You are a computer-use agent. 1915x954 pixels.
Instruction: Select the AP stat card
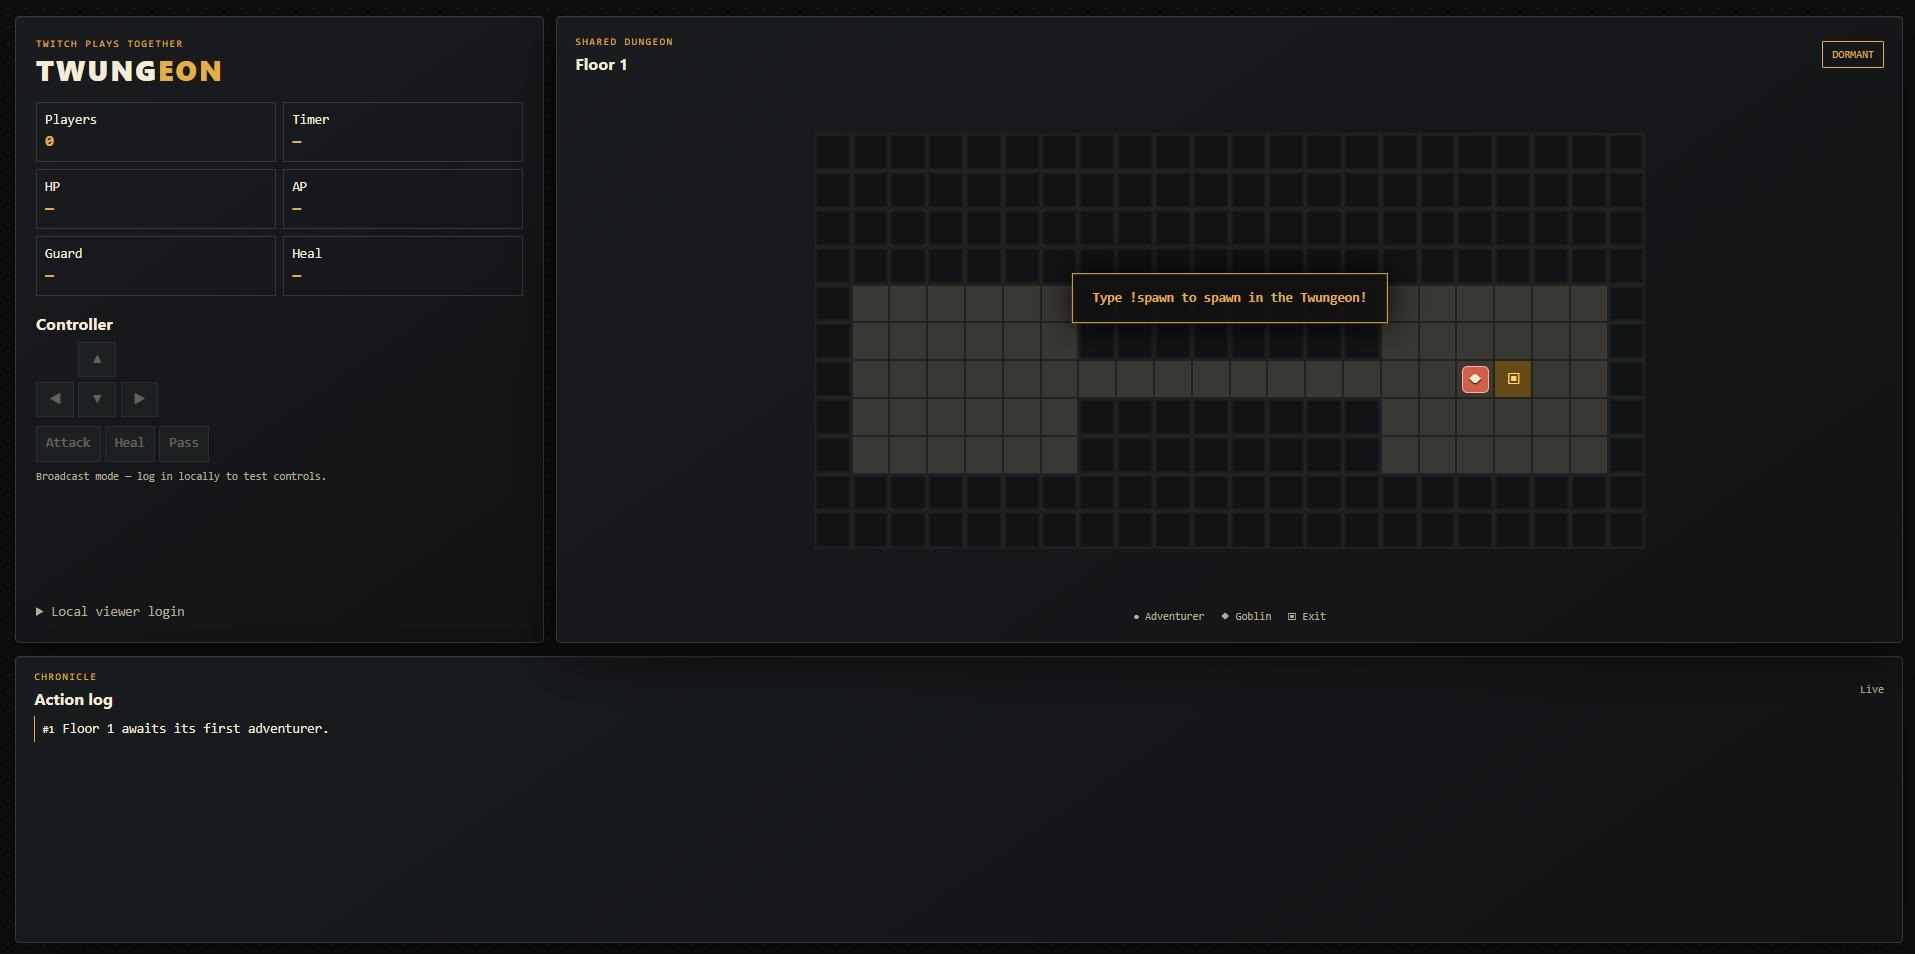pos(403,199)
